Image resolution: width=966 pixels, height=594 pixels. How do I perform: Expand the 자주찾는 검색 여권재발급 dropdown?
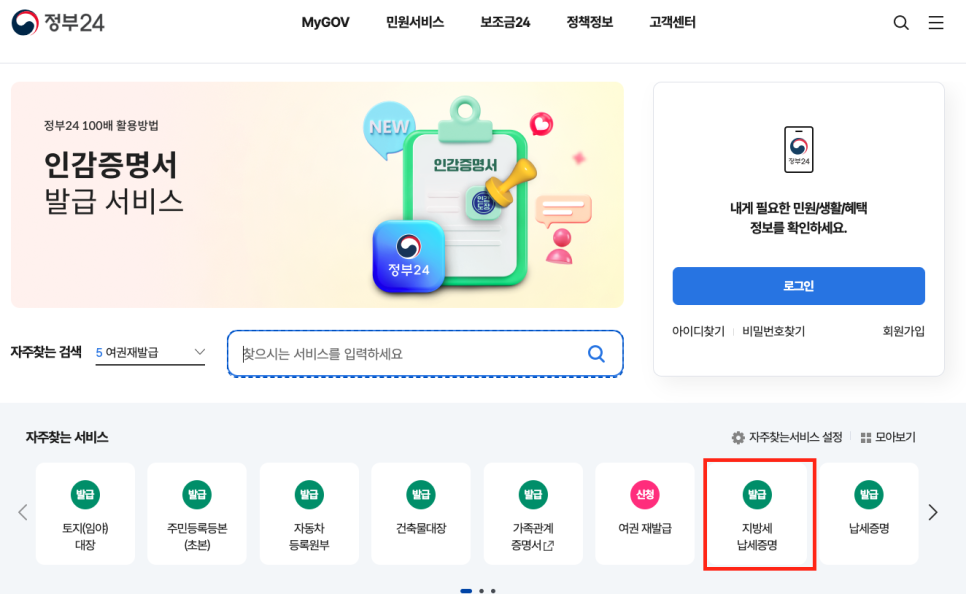point(150,352)
